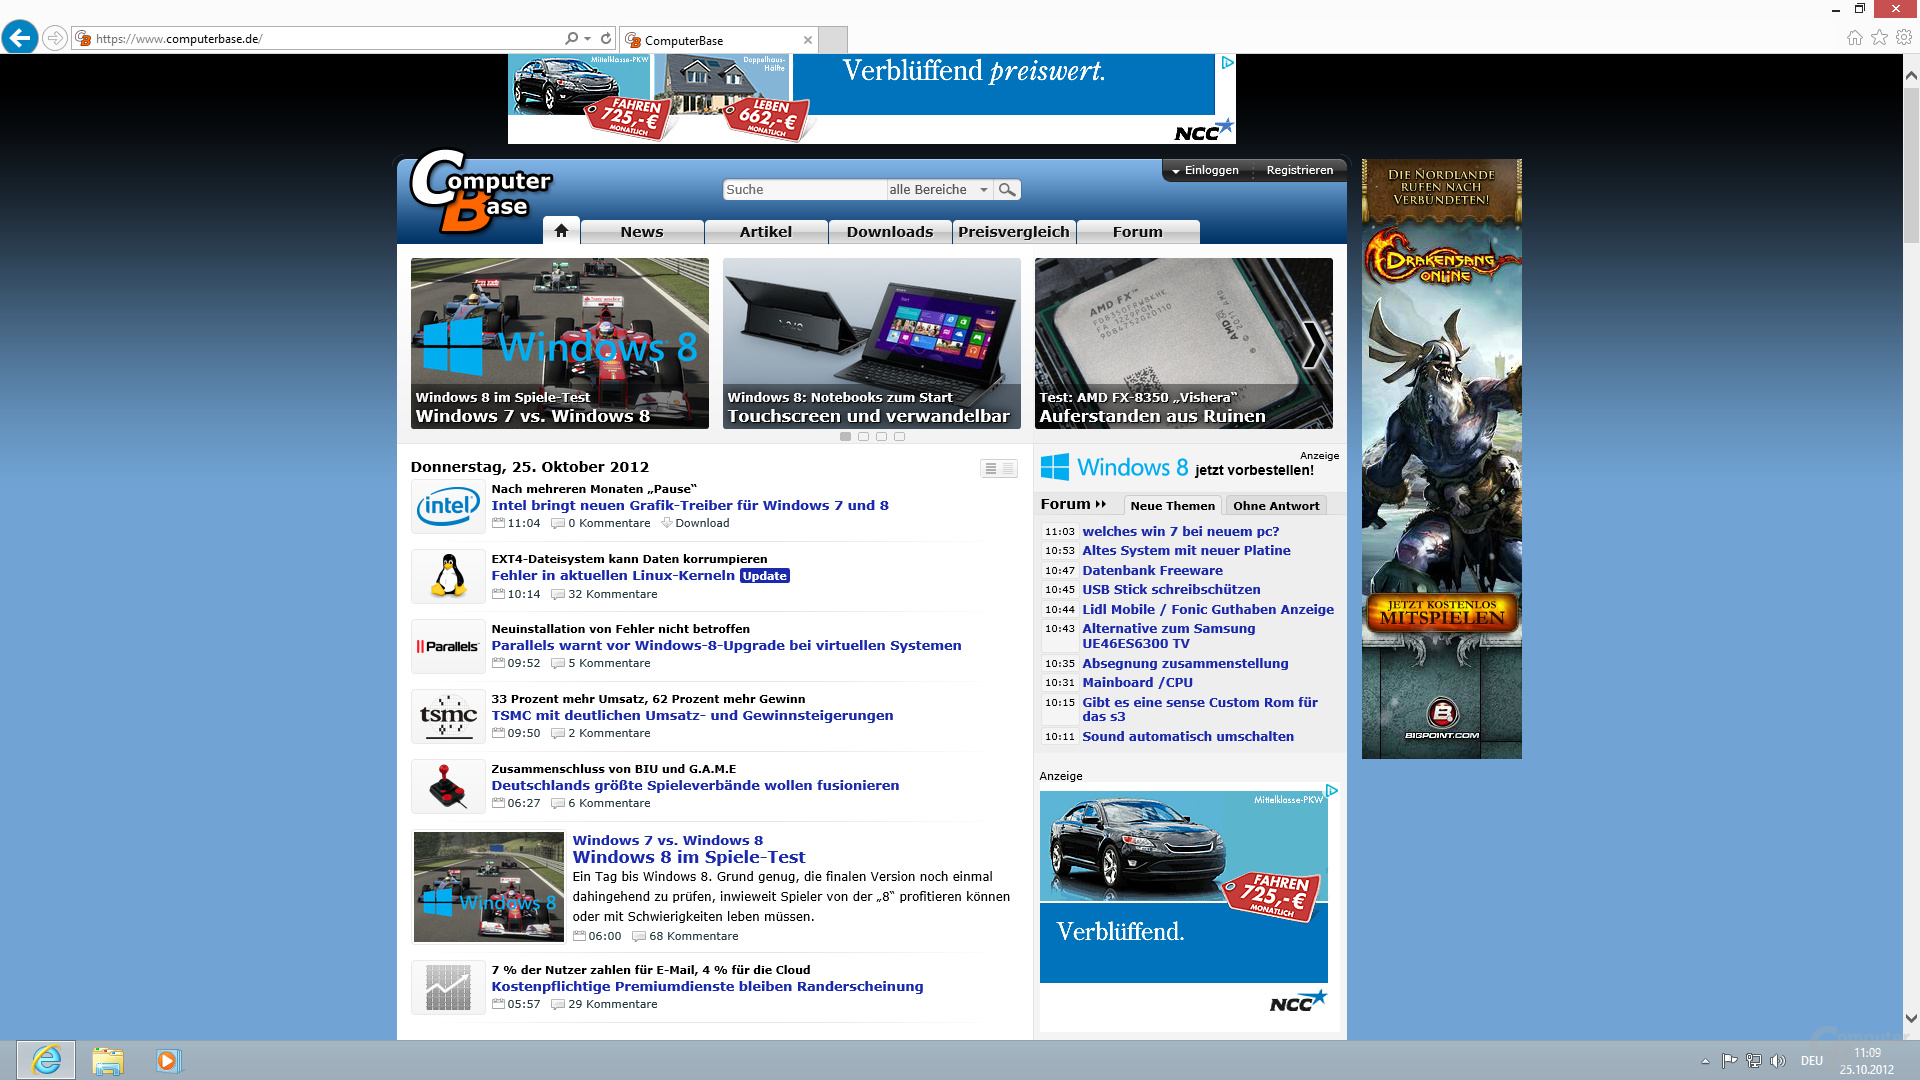Open the media player taskbar icon
The height and width of the screenshot is (1080, 1920).
(167, 1060)
